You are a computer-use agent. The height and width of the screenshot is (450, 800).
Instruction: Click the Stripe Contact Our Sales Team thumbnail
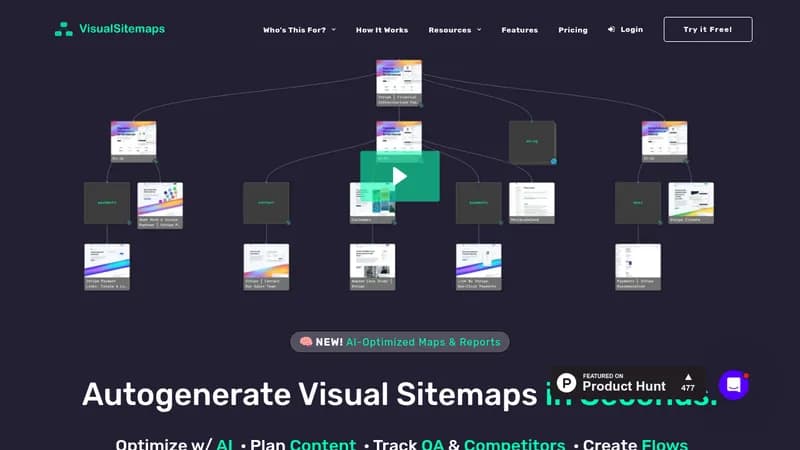266,267
